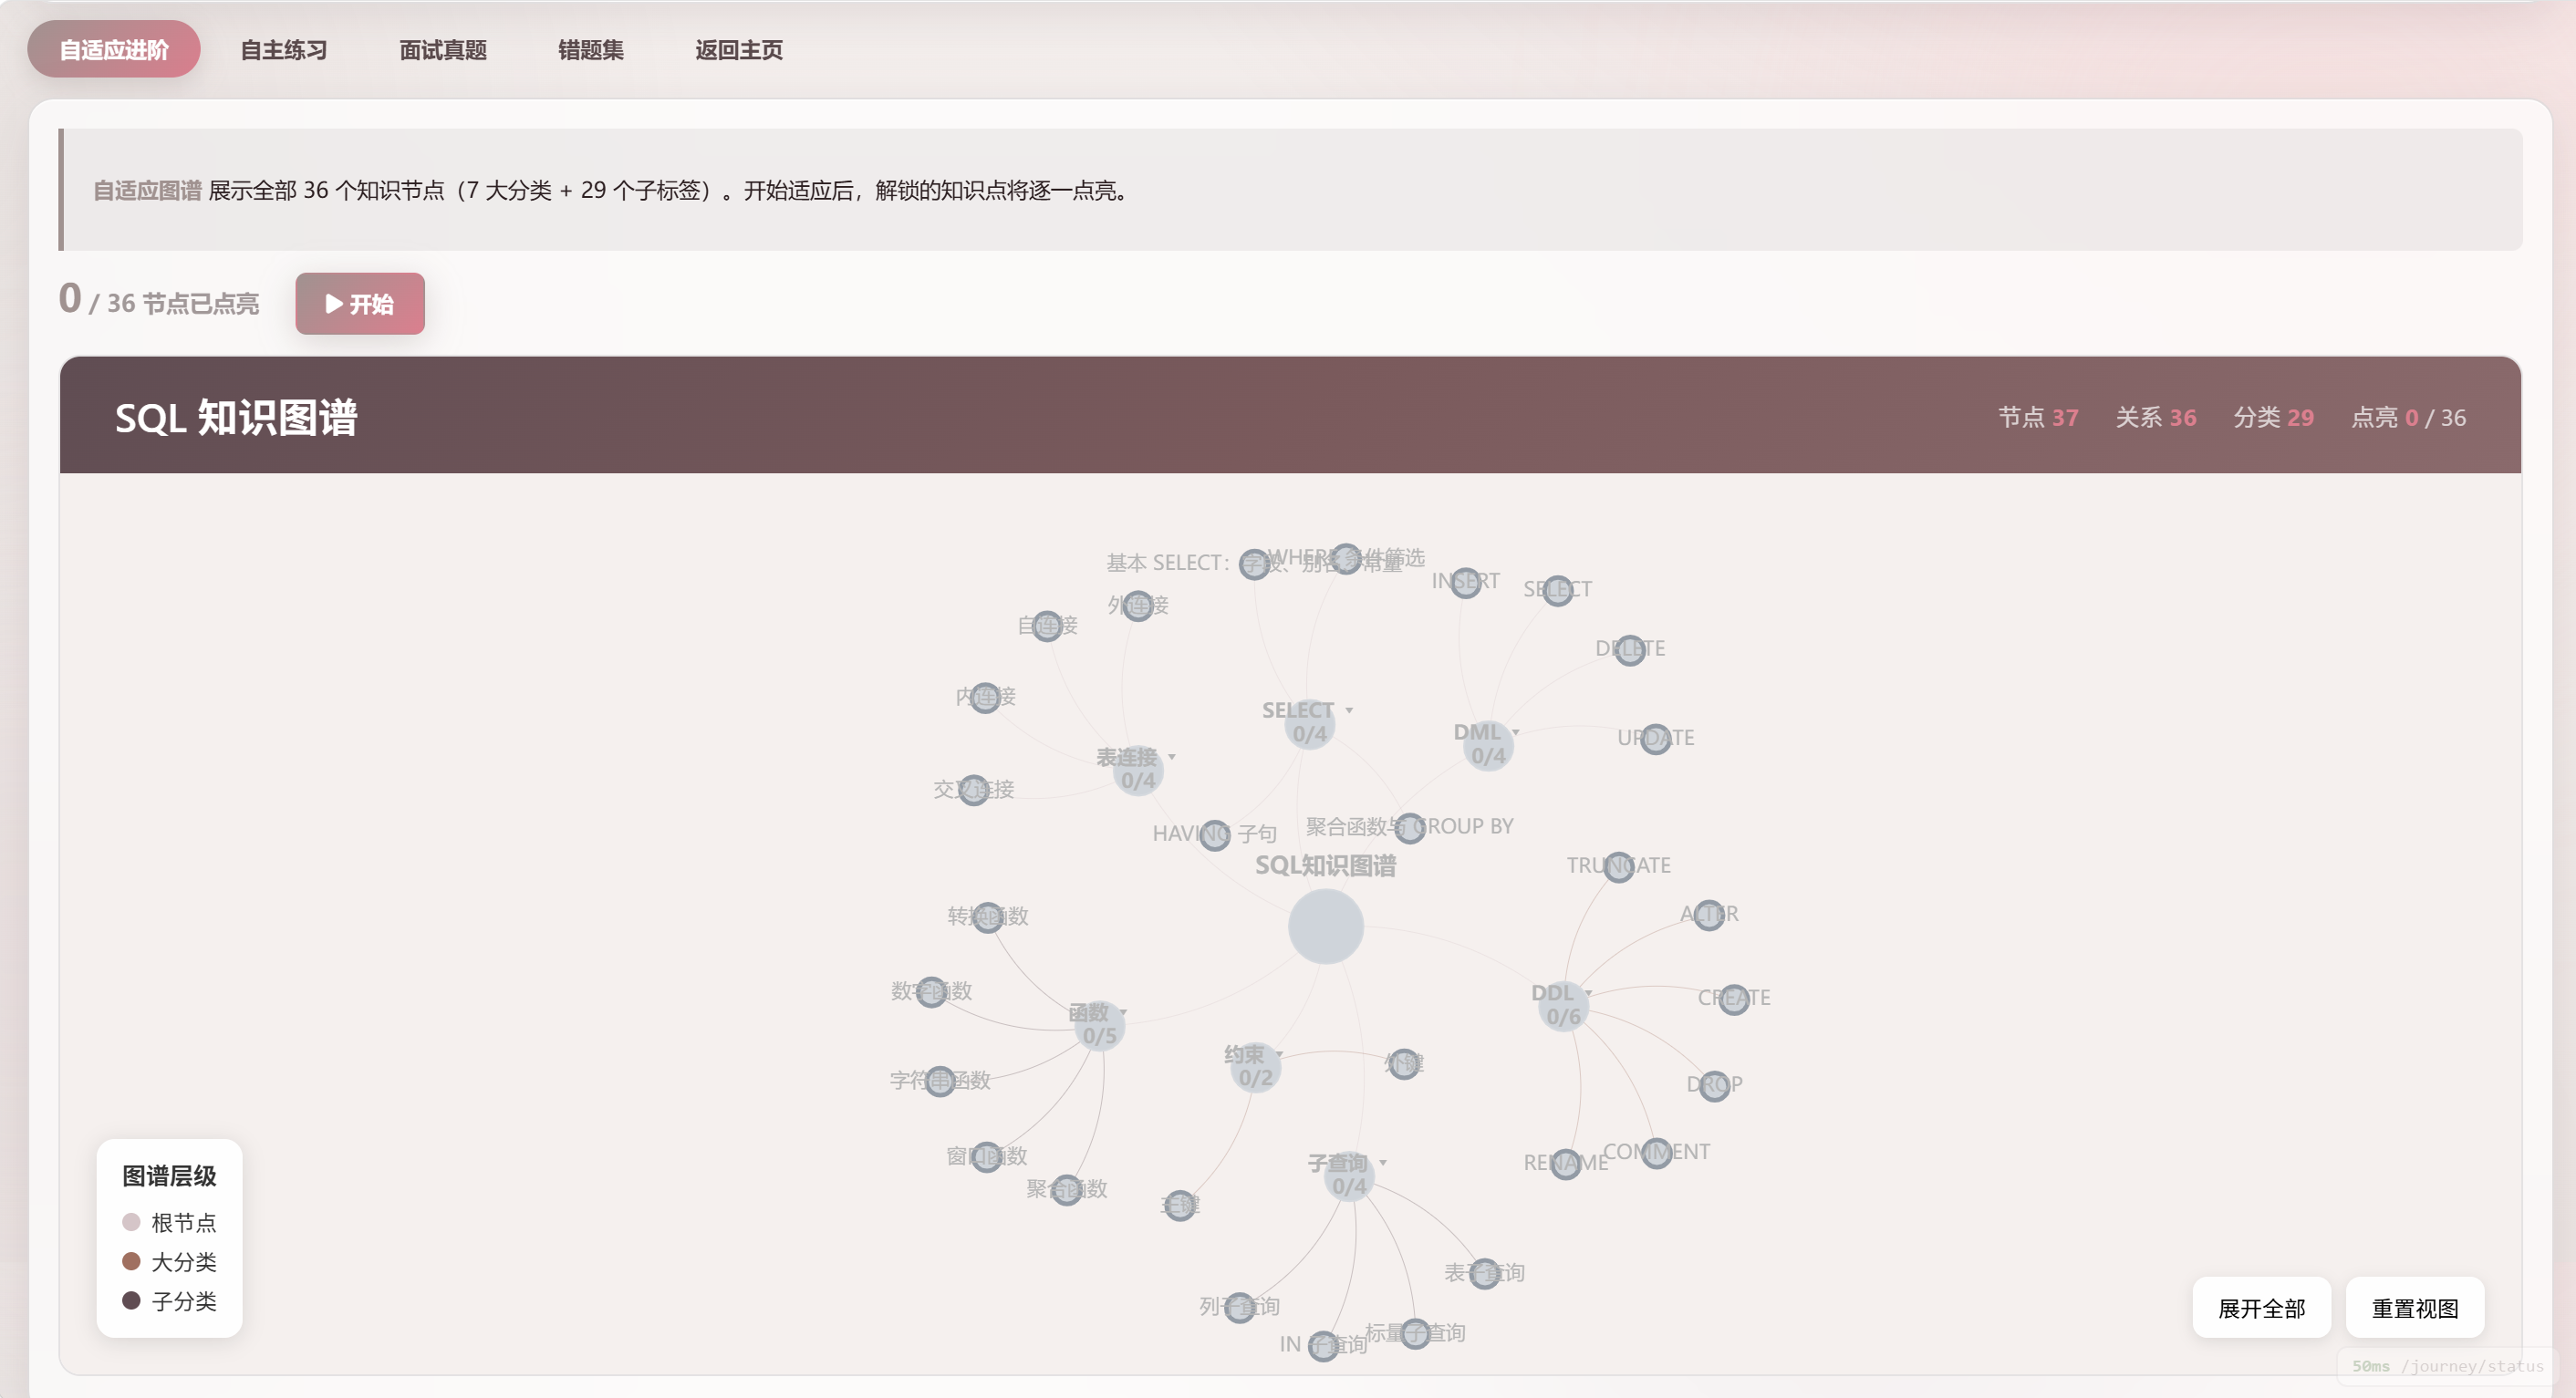Click the 关系 36 stat

coord(2156,417)
